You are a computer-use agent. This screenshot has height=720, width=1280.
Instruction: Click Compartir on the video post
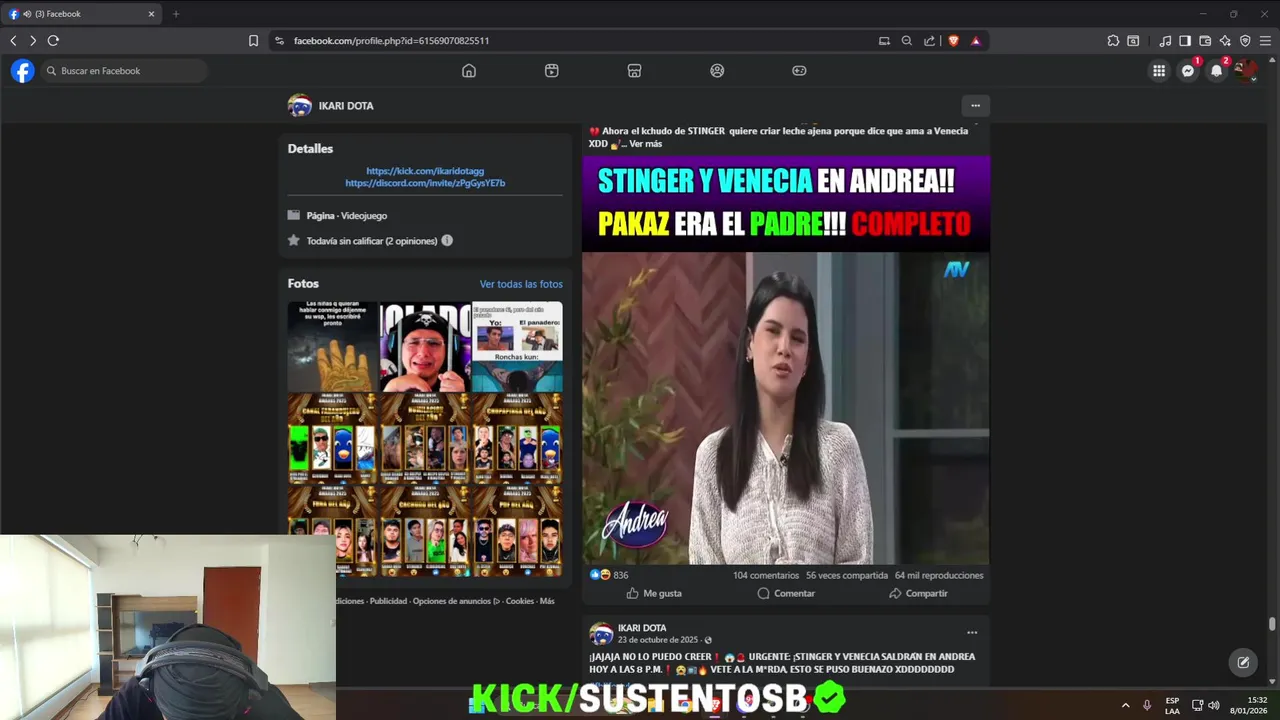click(918, 593)
